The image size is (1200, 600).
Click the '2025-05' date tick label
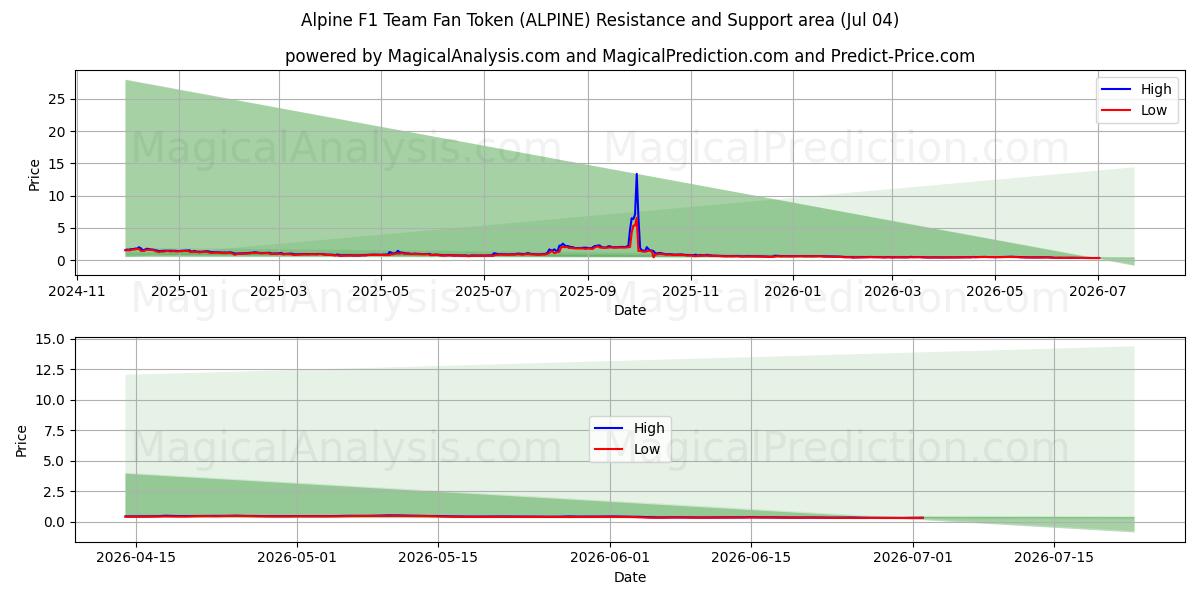click(381, 291)
